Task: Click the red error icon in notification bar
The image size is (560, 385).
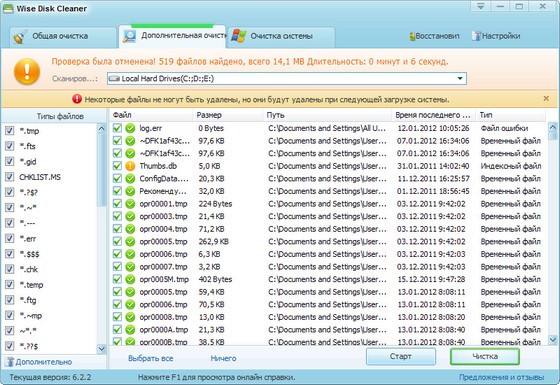Action: 77,99
